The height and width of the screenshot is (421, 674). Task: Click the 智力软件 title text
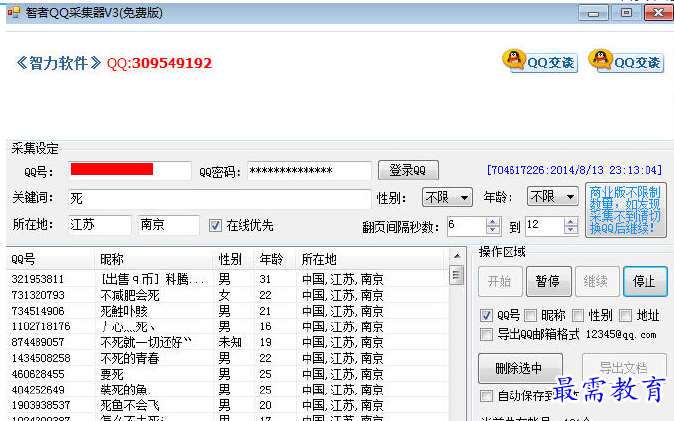[59, 63]
